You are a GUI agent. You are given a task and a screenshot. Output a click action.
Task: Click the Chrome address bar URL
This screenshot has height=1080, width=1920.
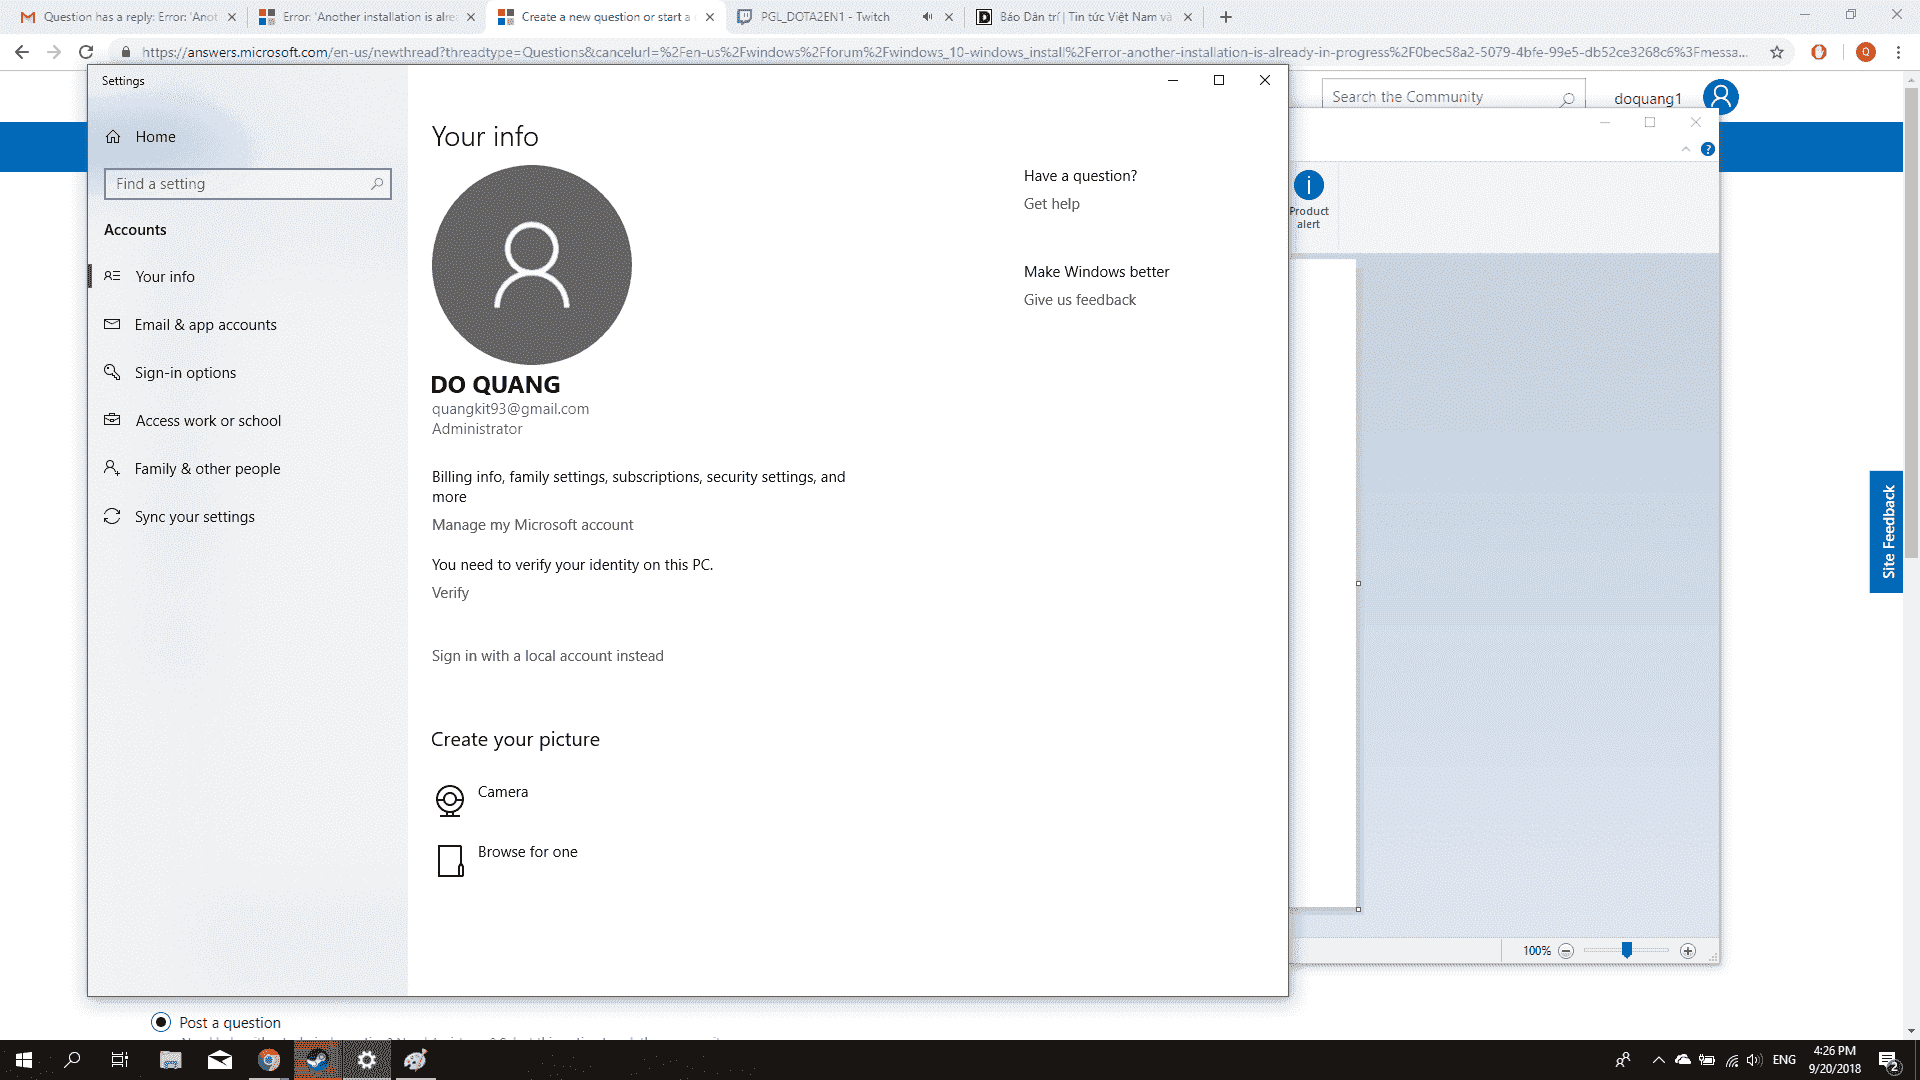[x=944, y=52]
